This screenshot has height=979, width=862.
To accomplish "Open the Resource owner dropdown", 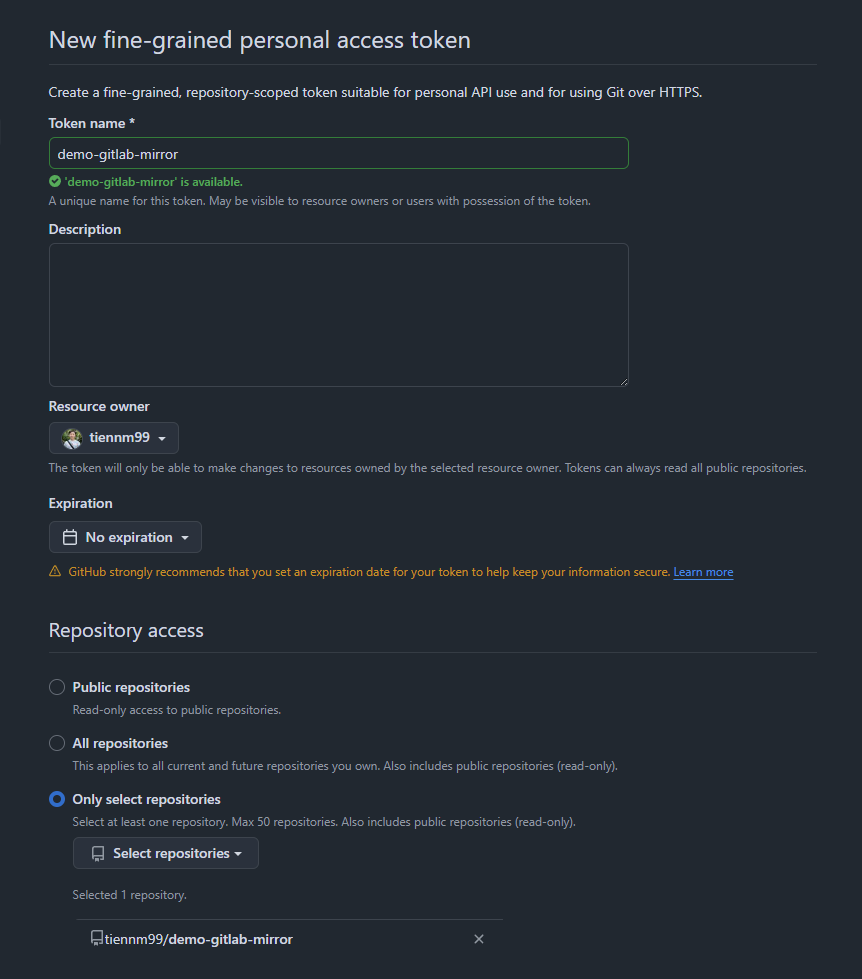I will (114, 437).
